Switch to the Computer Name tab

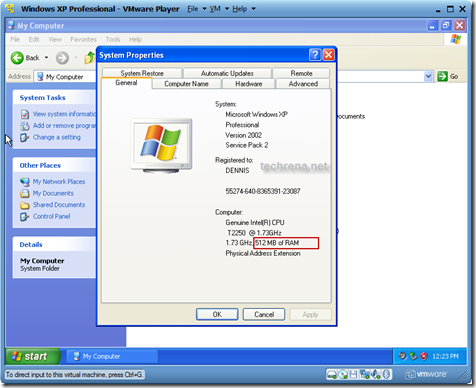[186, 84]
